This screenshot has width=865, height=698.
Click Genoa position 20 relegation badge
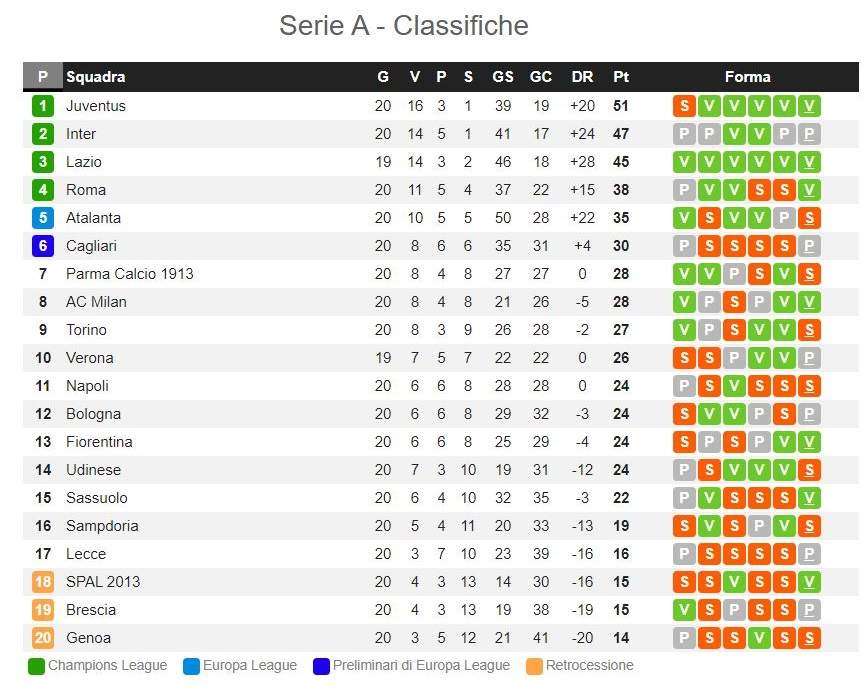[43, 638]
